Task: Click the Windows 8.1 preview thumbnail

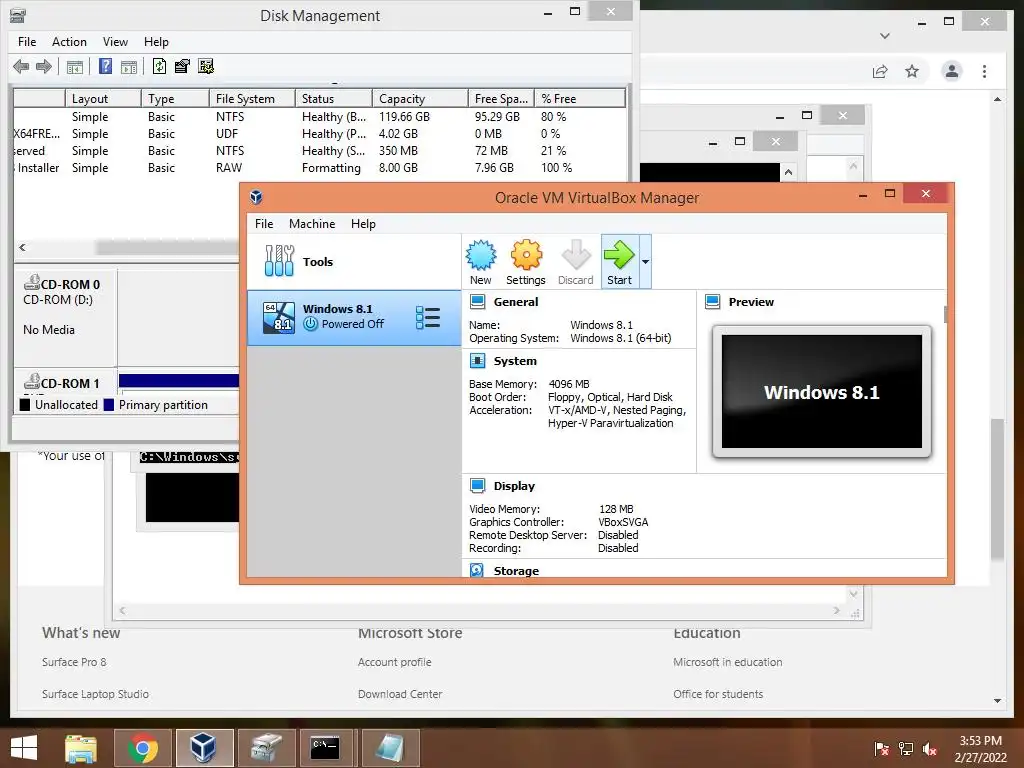Action: 822,392
